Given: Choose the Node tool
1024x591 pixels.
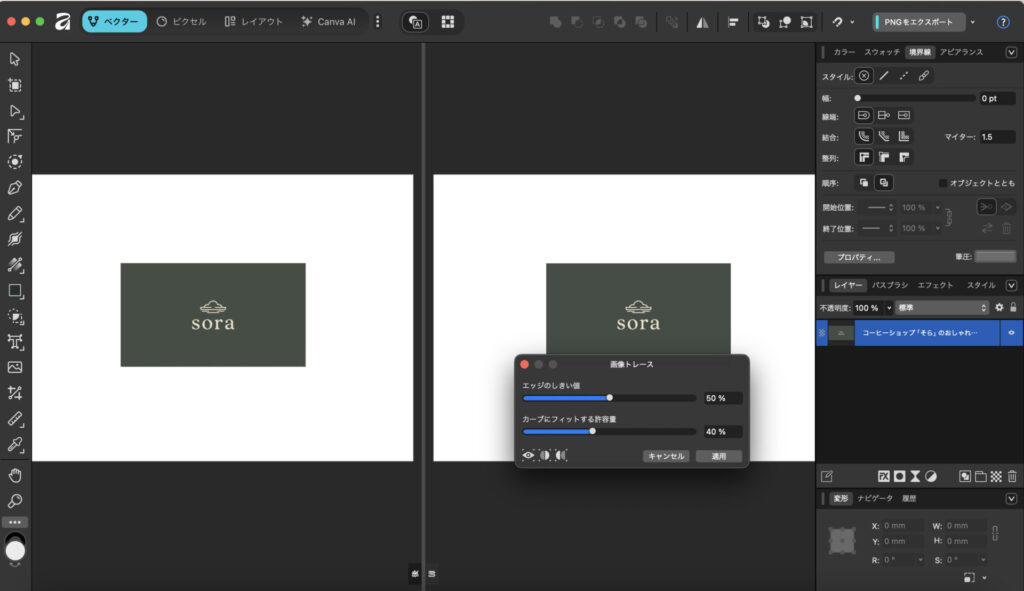Looking at the screenshot, I should coord(15,111).
